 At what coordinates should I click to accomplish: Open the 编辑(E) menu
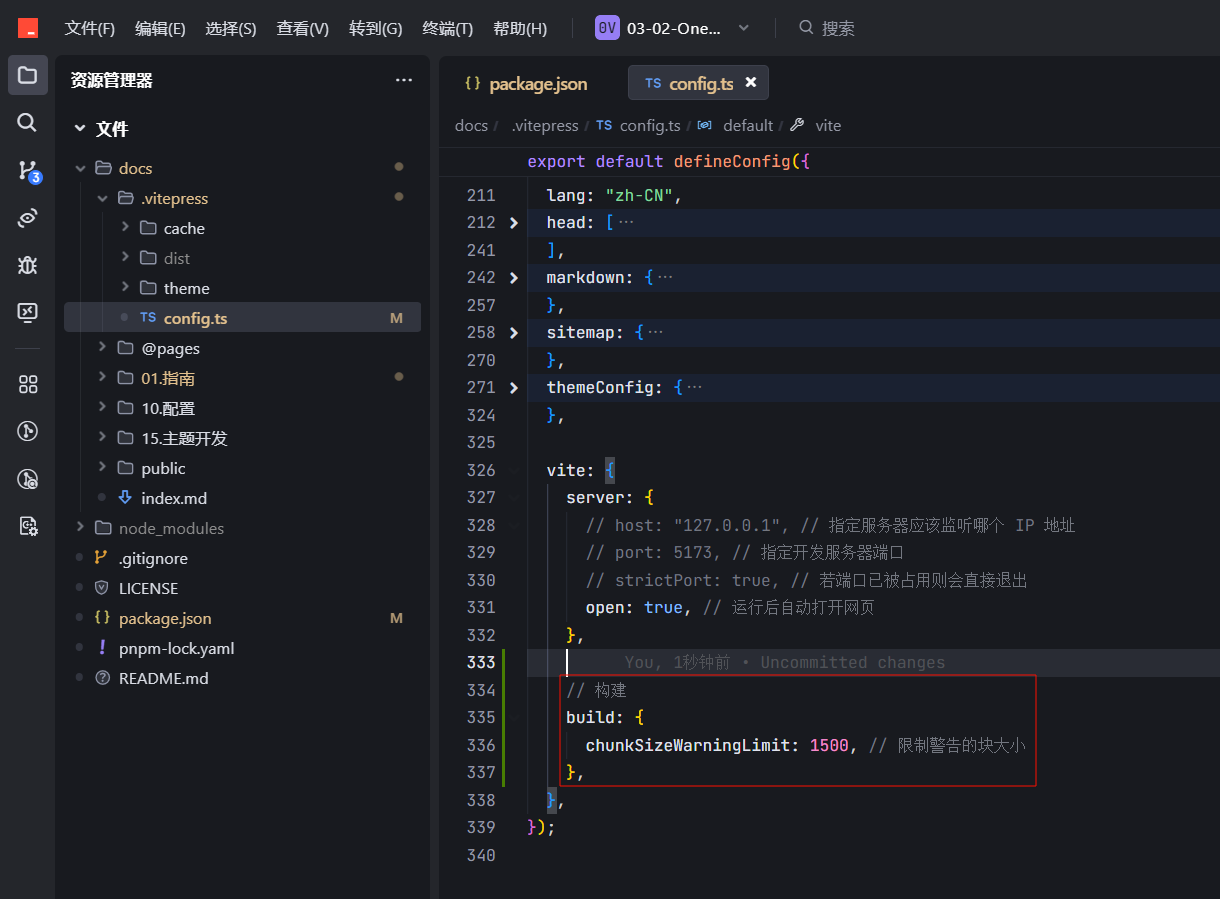[160, 28]
